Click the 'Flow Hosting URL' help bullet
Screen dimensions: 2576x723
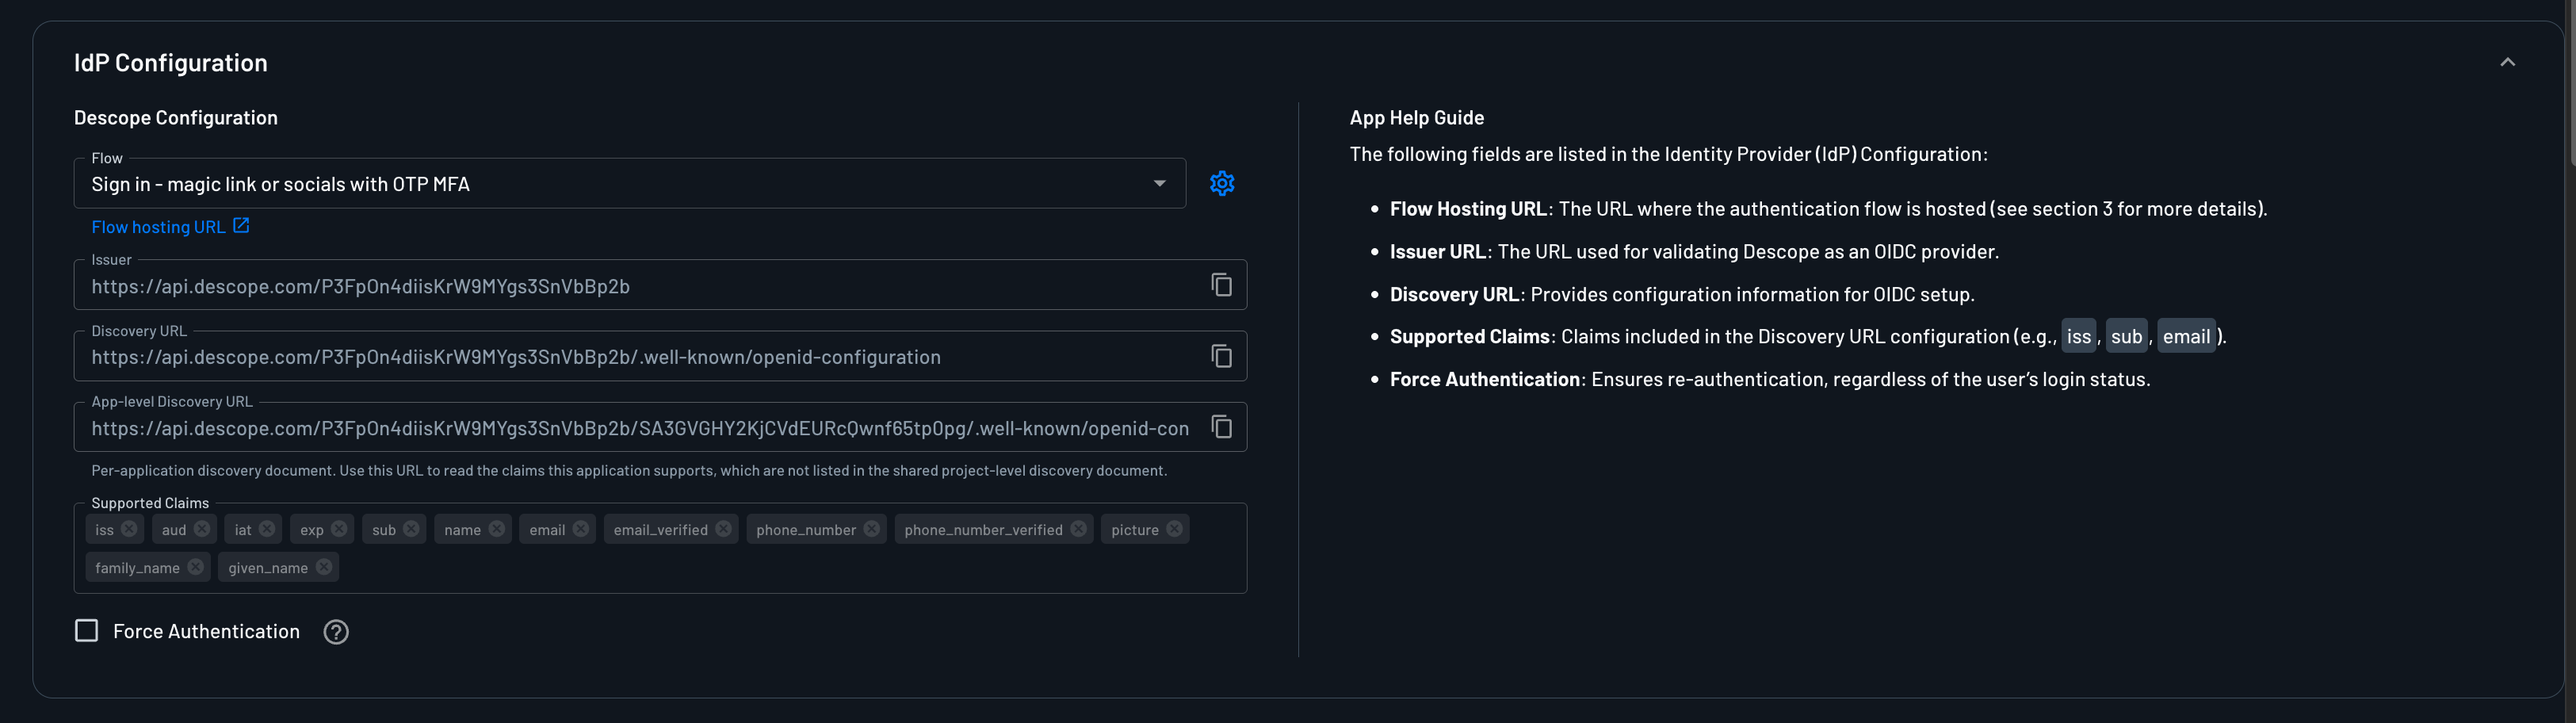(x=1828, y=209)
